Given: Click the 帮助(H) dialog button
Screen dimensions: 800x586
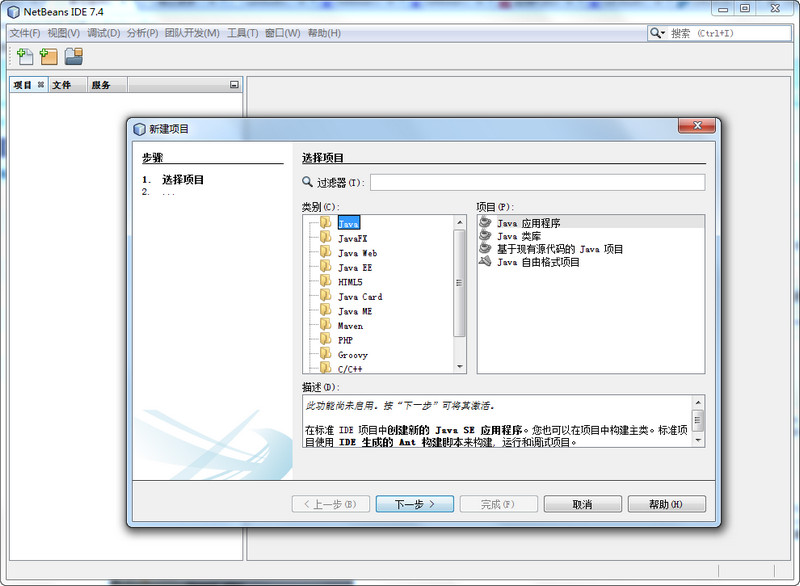Looking at the screenshot, I should (667, 504).
